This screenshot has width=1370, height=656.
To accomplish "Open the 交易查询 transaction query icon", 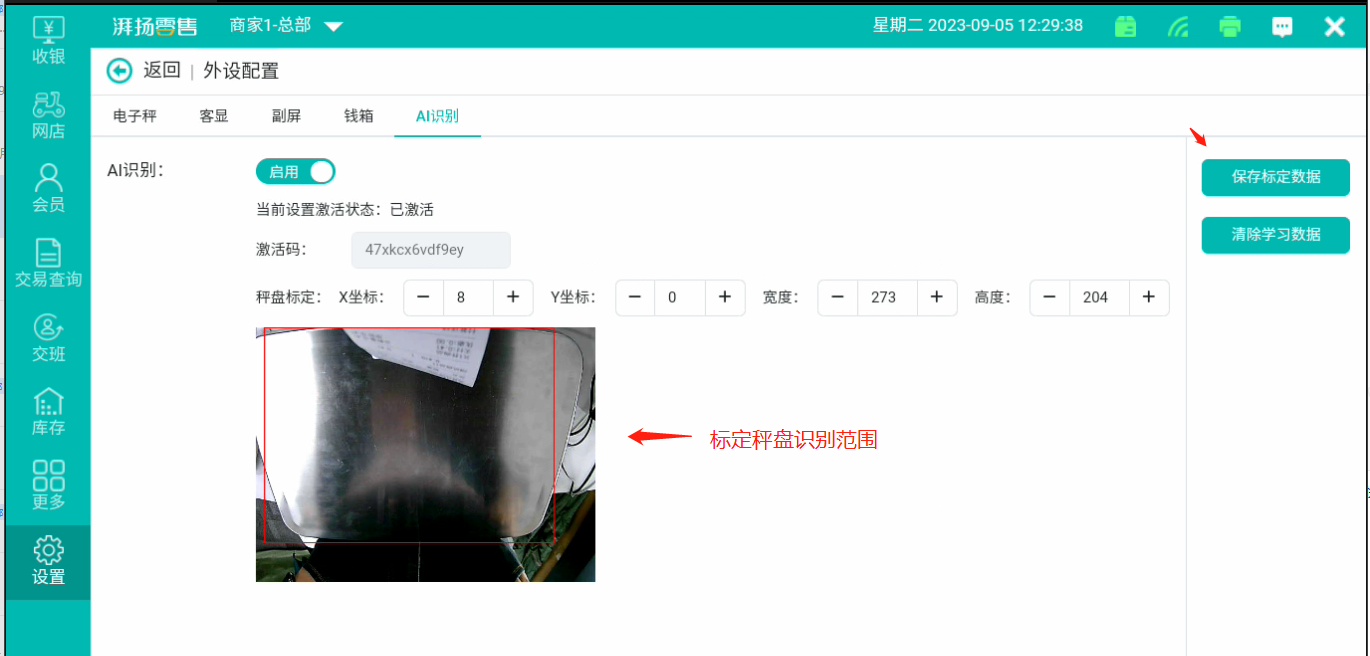I will click(48, 263).
